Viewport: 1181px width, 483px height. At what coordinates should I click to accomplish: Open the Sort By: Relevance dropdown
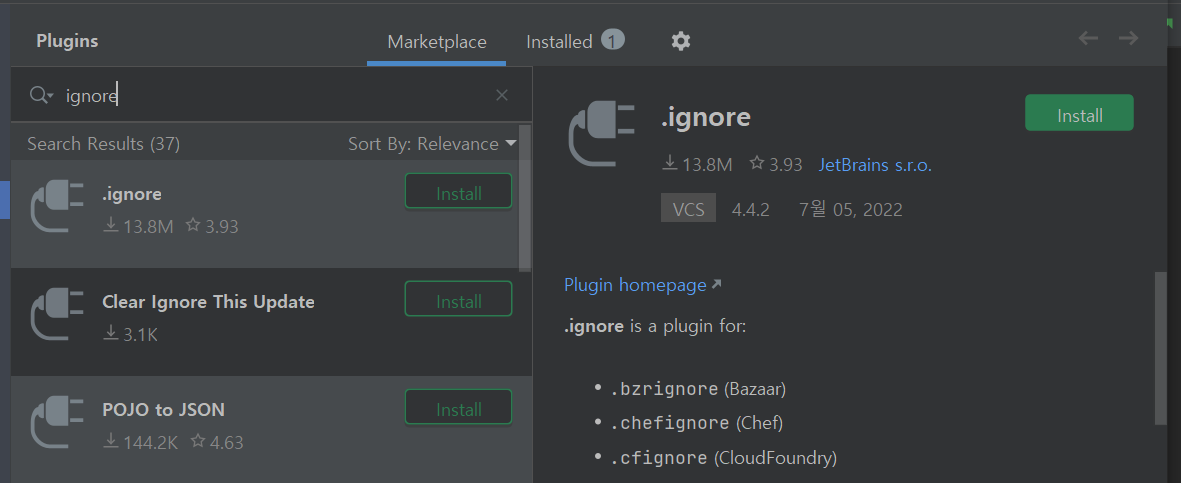point(432,143)
